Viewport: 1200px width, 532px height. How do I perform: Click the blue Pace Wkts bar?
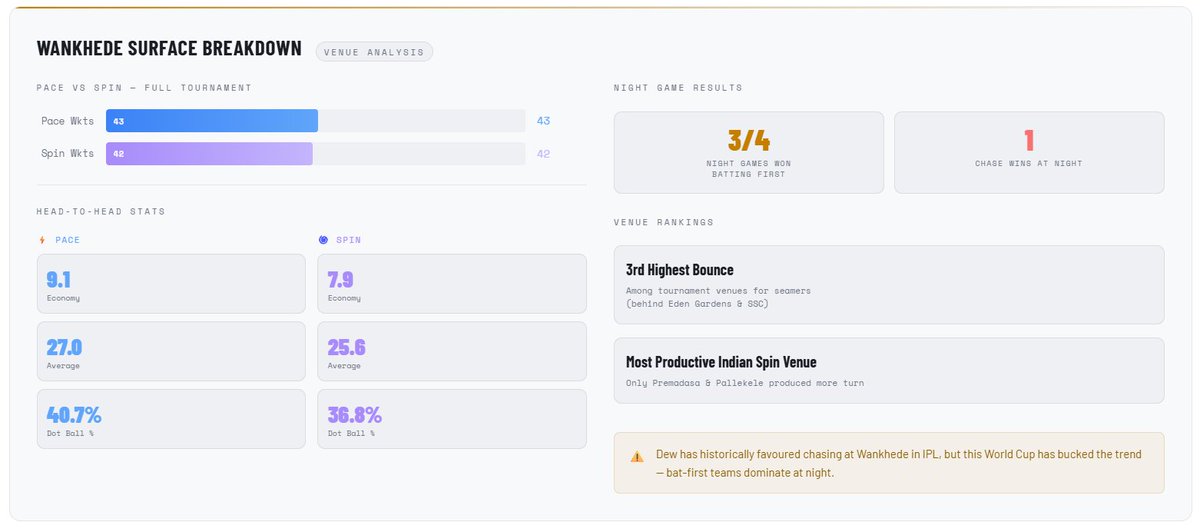[x=212, y=121]
